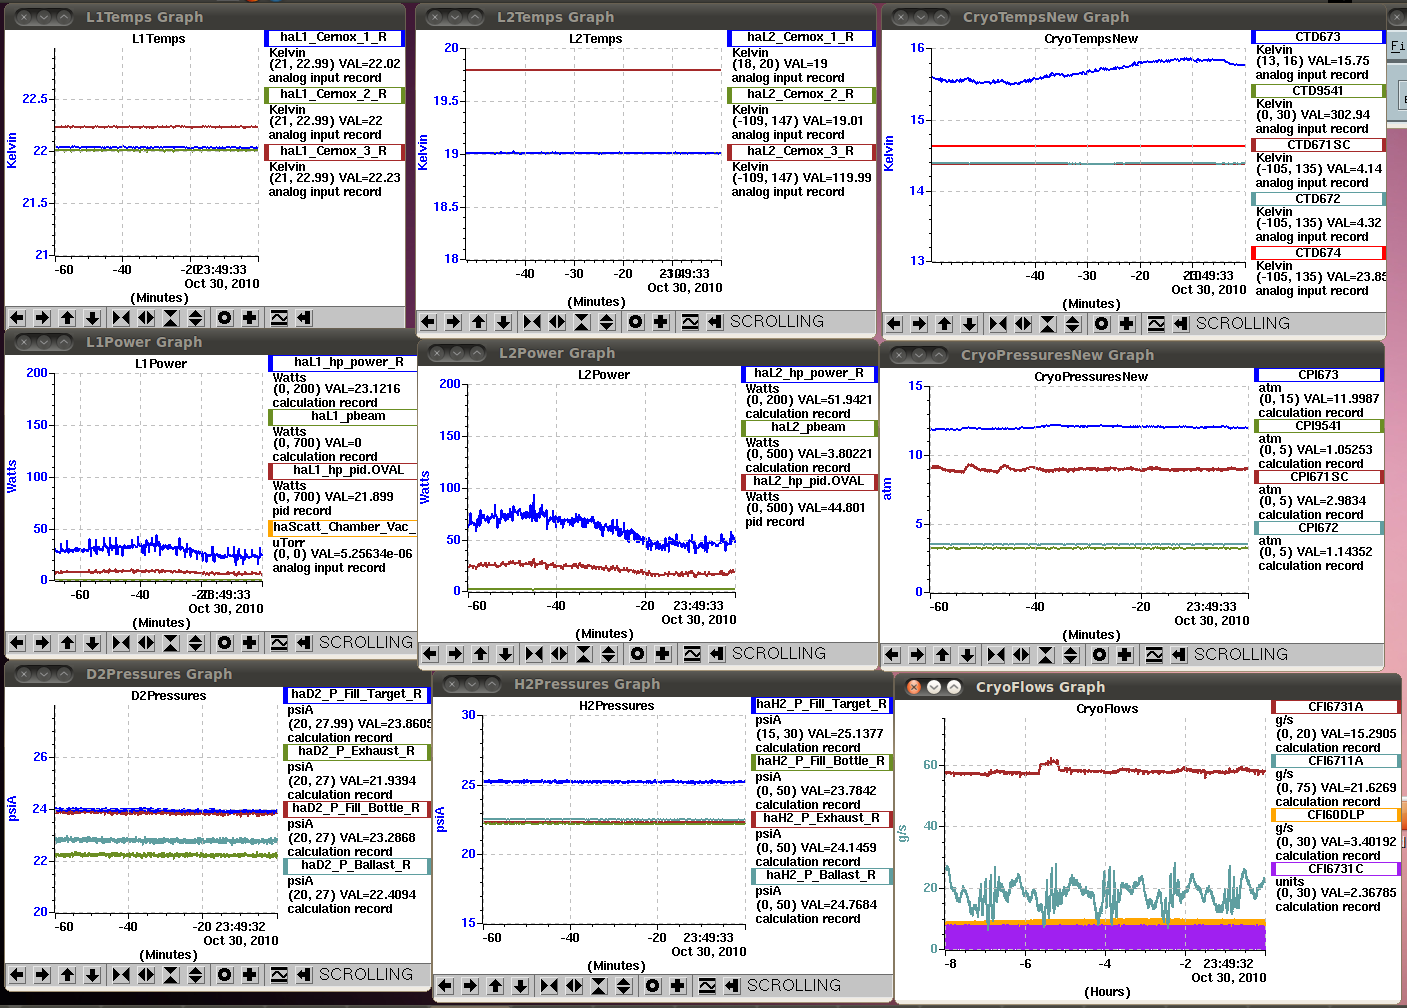Select haL2_Cernox_2_R legend entry
The image size is (1407, 1008).
pyautogui.click(x=801, y=95)
